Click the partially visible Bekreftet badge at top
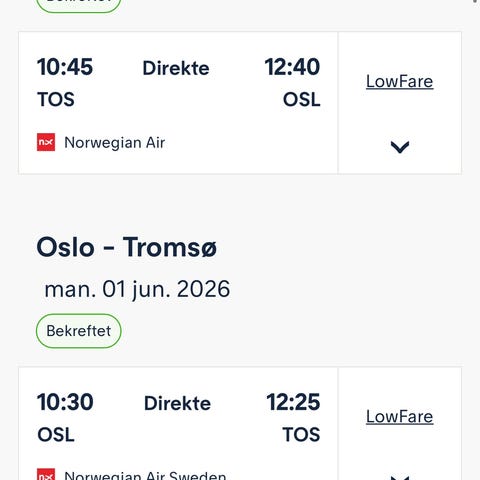This screenshot has width=480, height=480. click(x=79, y=6)
